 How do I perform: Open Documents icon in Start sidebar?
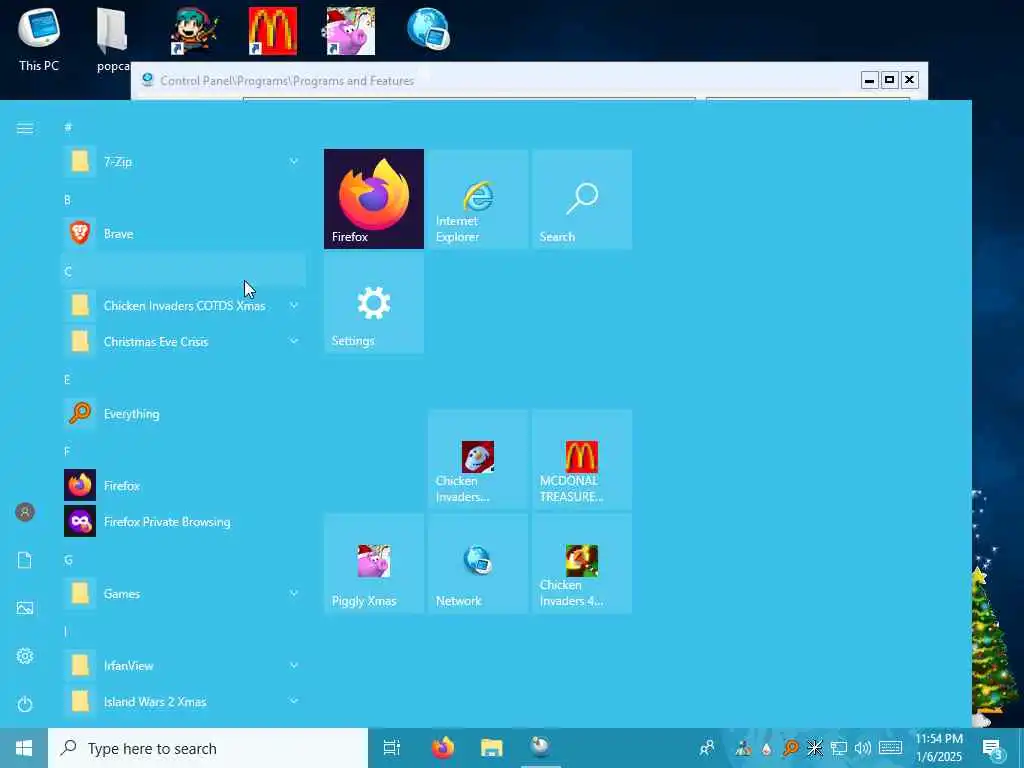(25, 560)
